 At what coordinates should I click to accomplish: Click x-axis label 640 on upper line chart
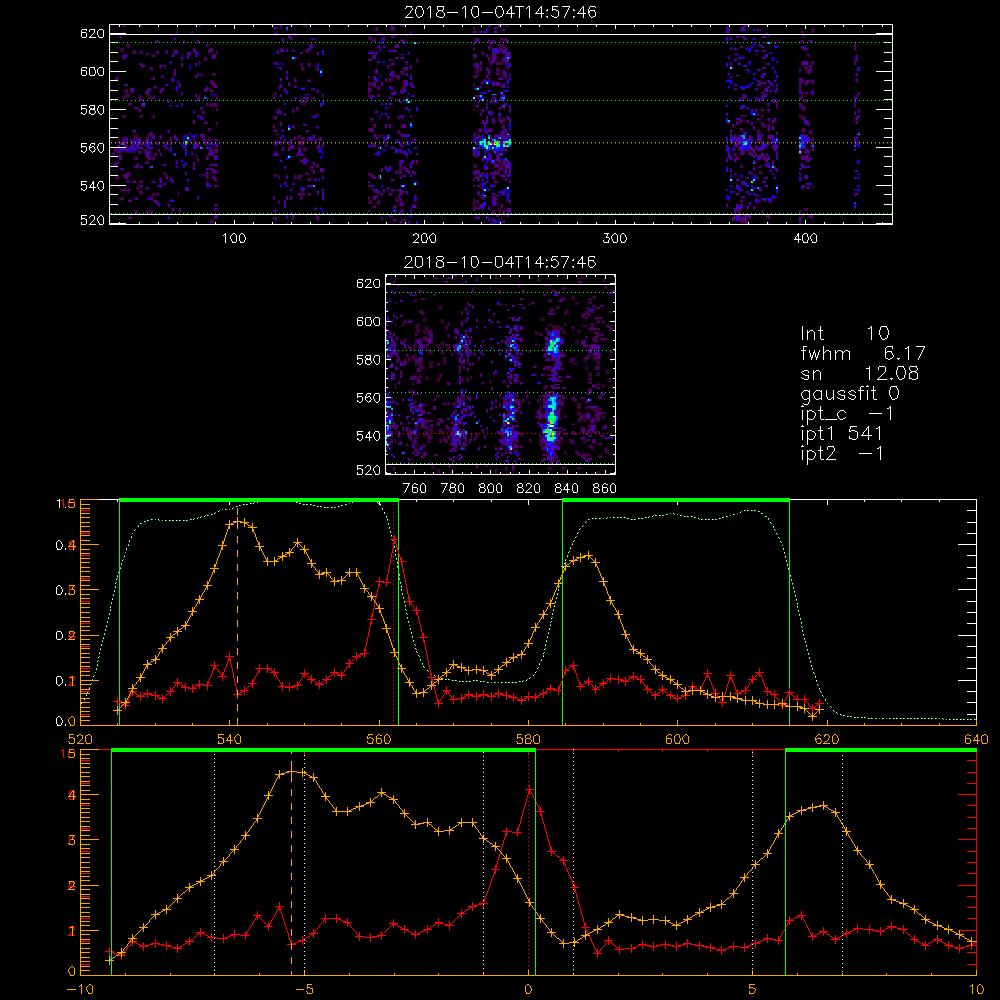point(976,740)
